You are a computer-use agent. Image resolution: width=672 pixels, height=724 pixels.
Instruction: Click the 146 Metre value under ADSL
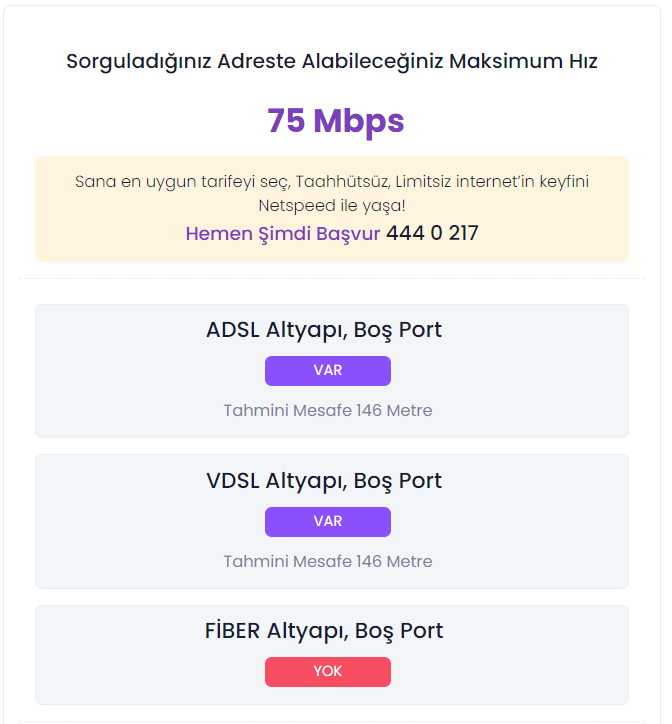(x=394, y=411)
